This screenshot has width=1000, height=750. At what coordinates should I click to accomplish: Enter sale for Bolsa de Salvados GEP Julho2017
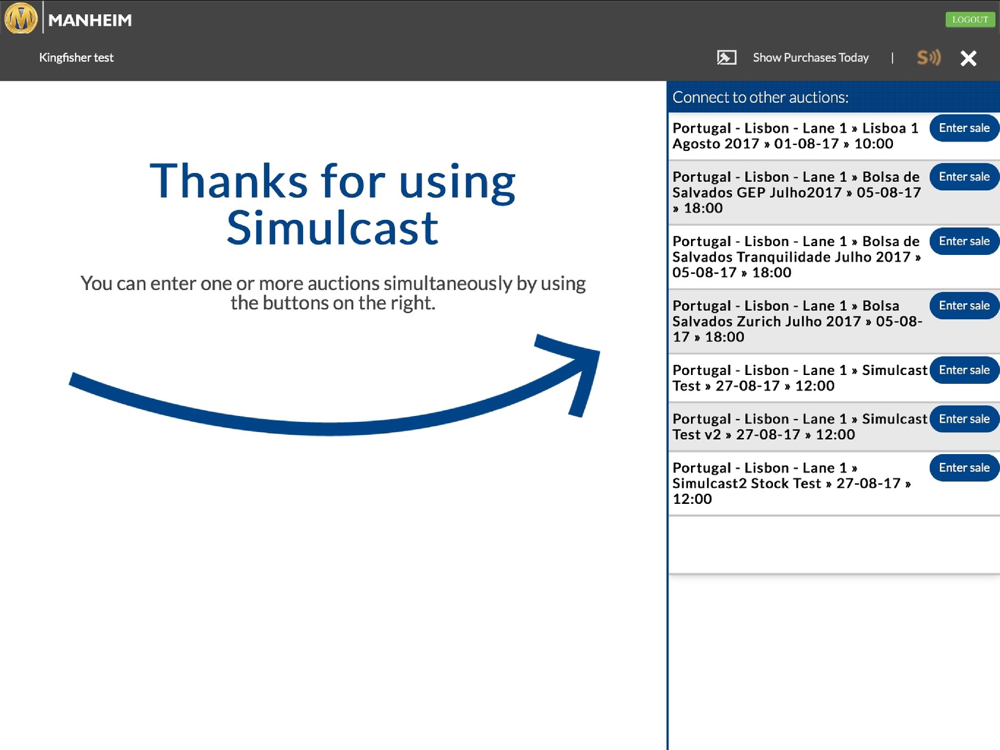tap(964, 177)
